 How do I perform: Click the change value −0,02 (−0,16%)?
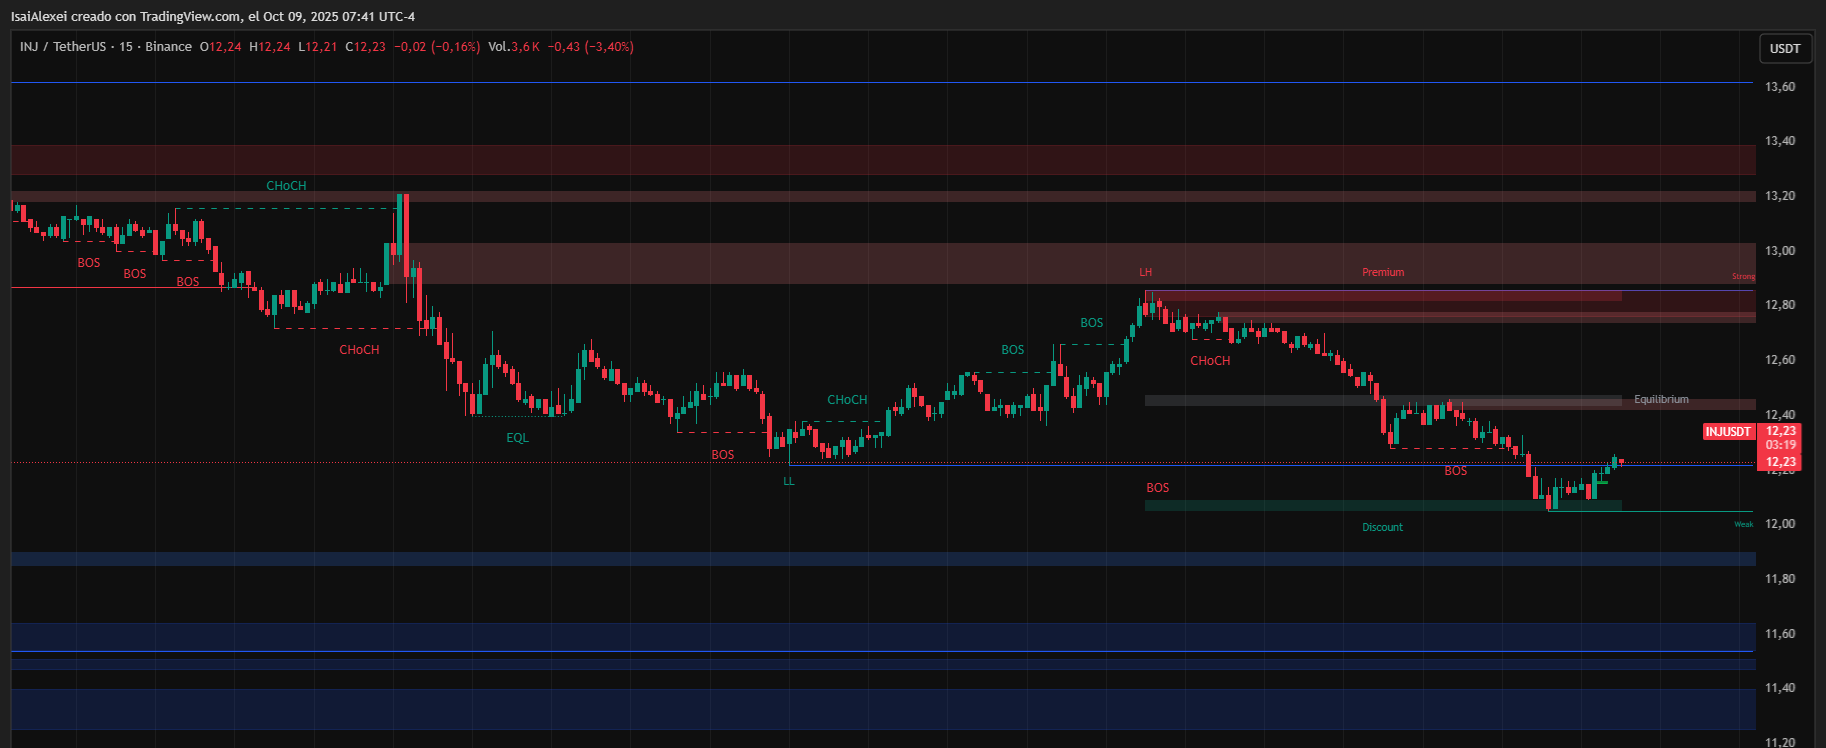pos(437,47)
